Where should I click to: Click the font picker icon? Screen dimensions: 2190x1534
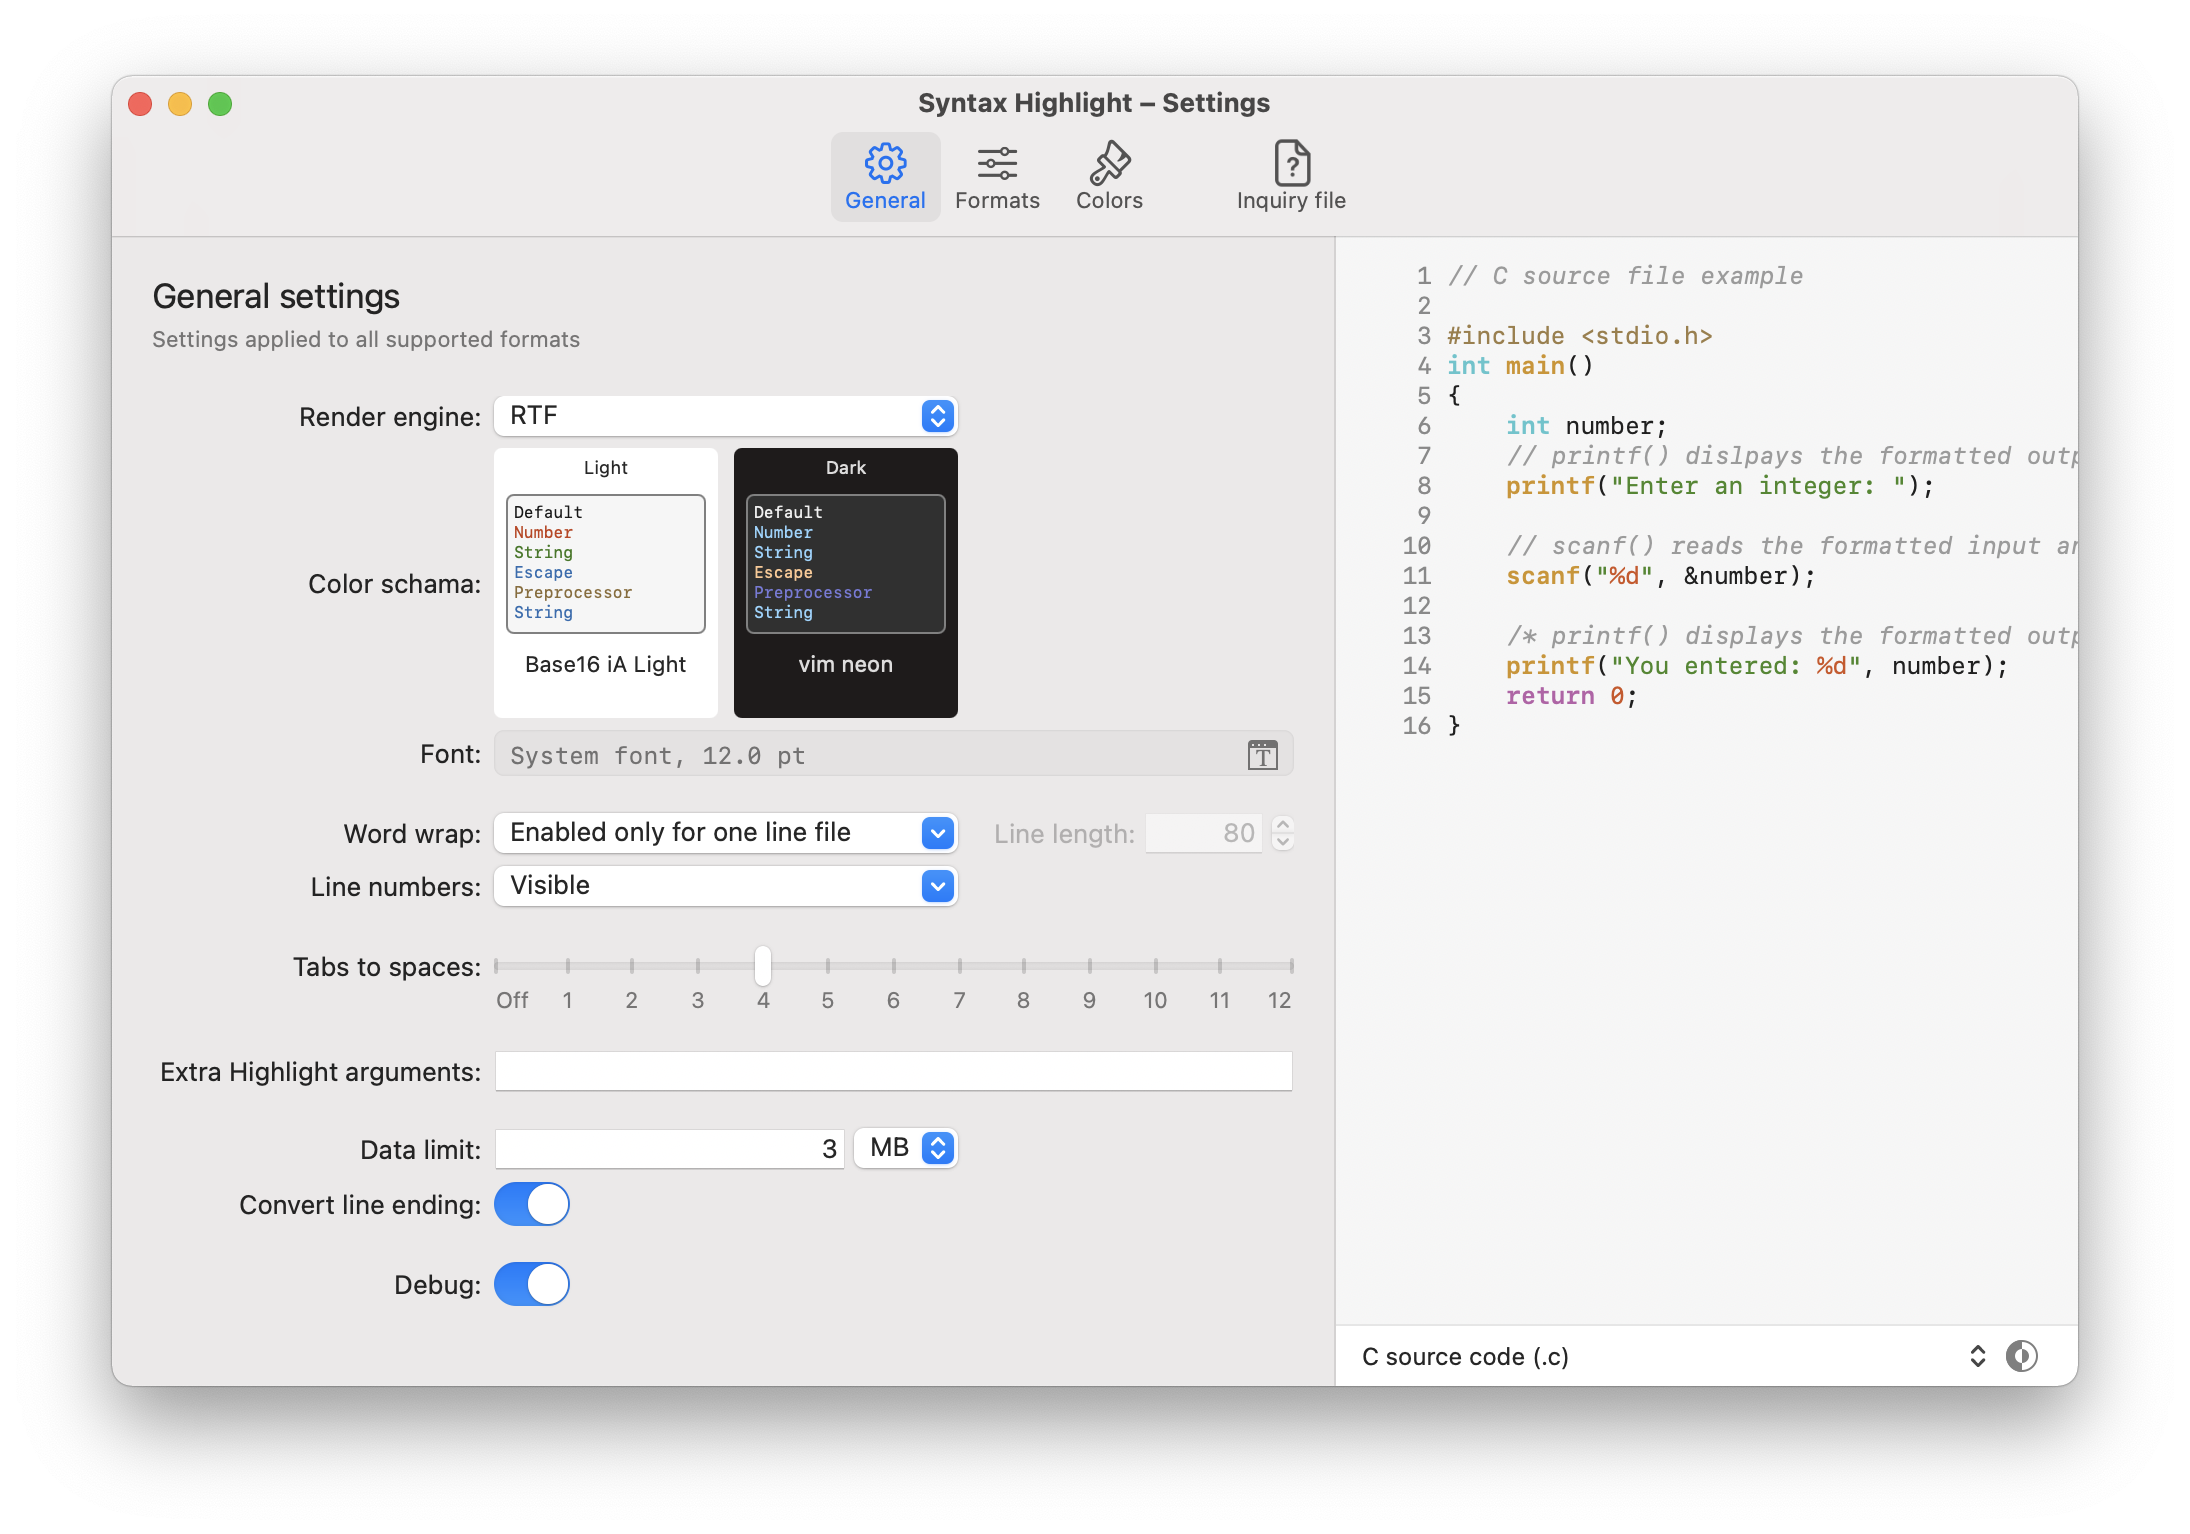coord(1262,755)
